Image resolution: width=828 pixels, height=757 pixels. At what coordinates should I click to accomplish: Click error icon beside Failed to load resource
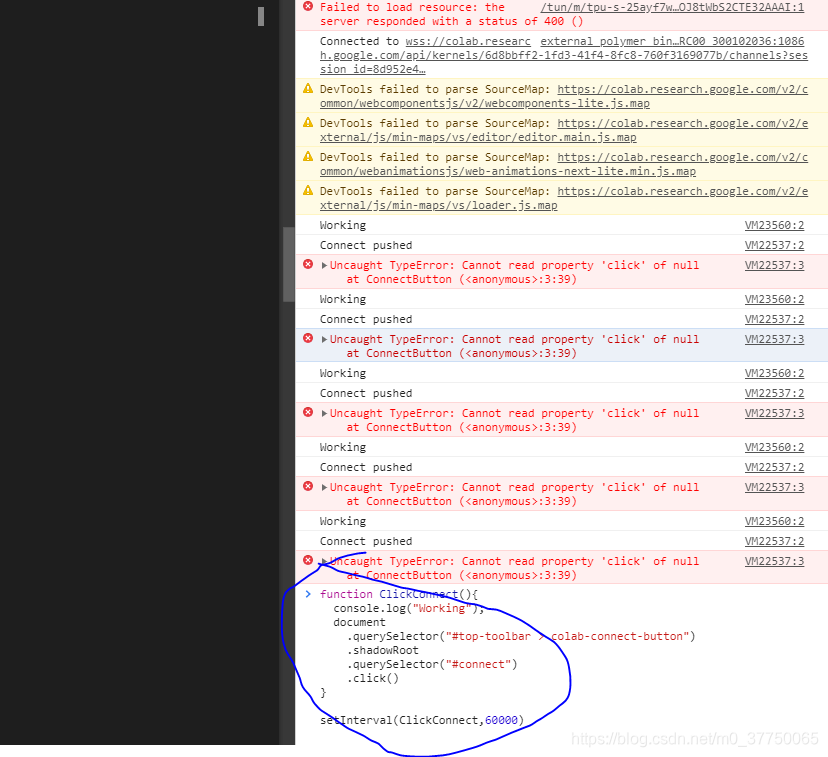[x=308, y=7]
